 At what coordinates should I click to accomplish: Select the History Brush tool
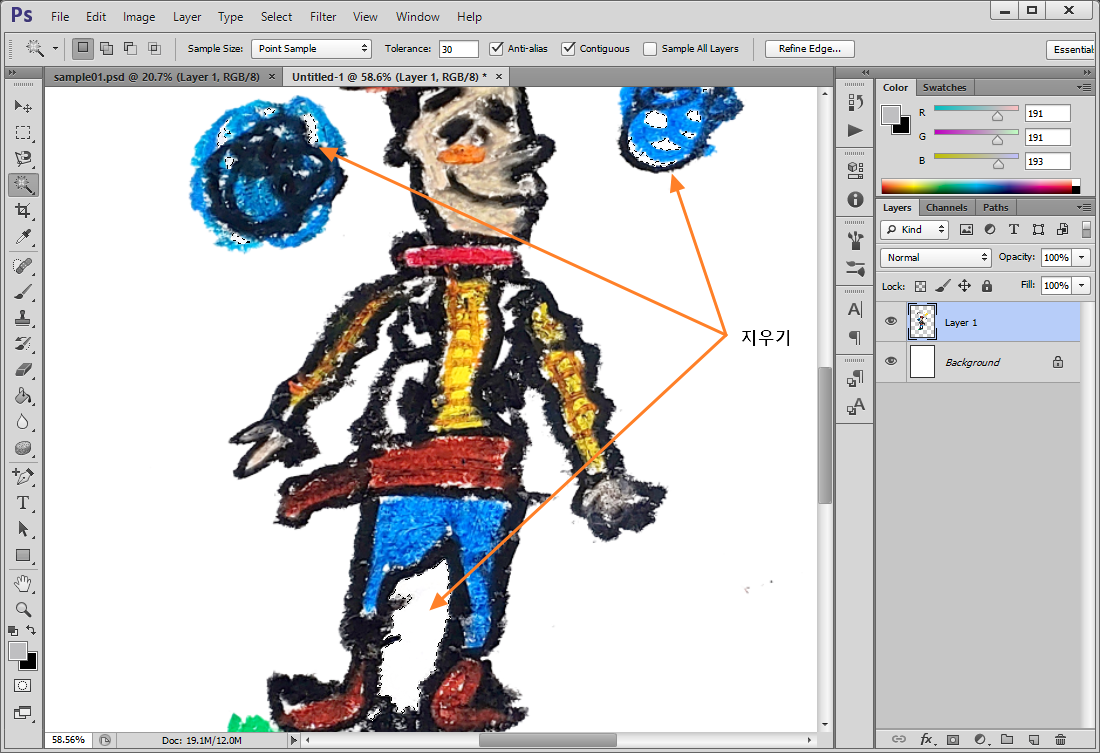click(x=22, y=344)
